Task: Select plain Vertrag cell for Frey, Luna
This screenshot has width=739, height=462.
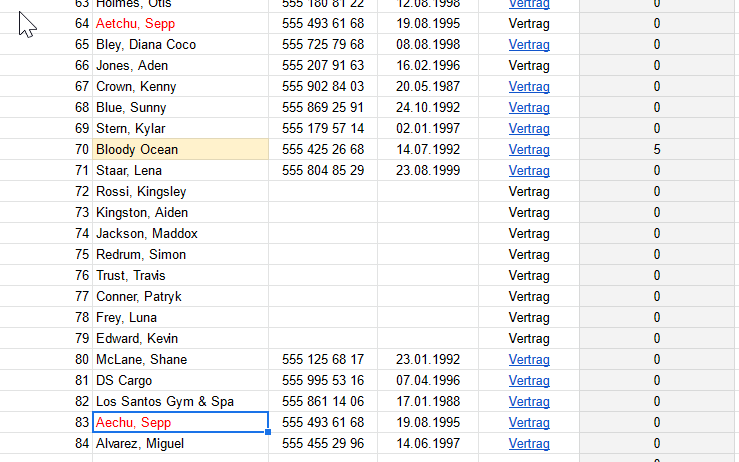Action: point(529,318)
